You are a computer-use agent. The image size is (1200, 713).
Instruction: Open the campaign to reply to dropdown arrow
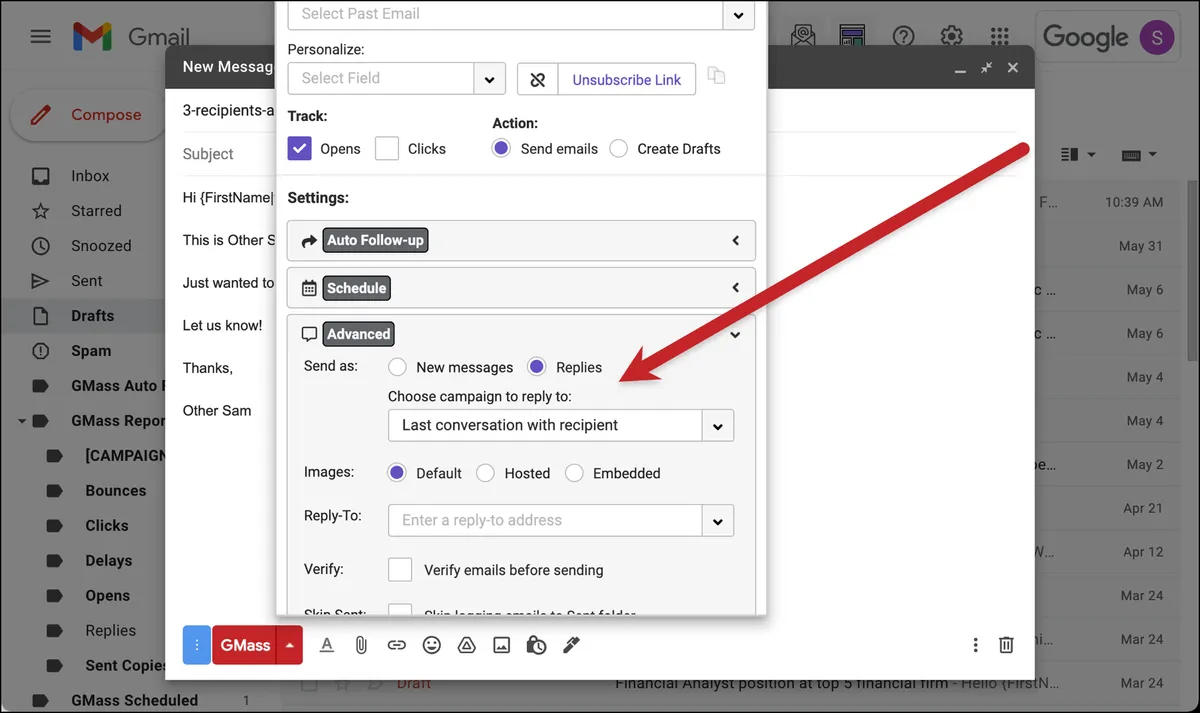718,425
